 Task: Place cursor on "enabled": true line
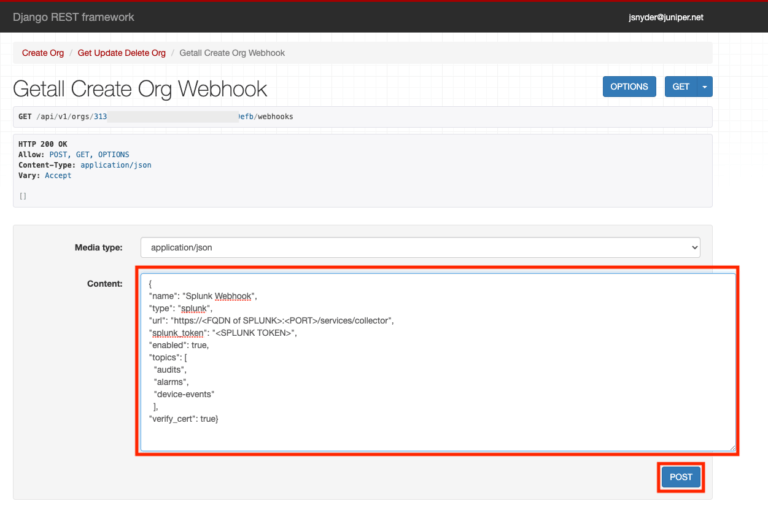click(179, 345)
